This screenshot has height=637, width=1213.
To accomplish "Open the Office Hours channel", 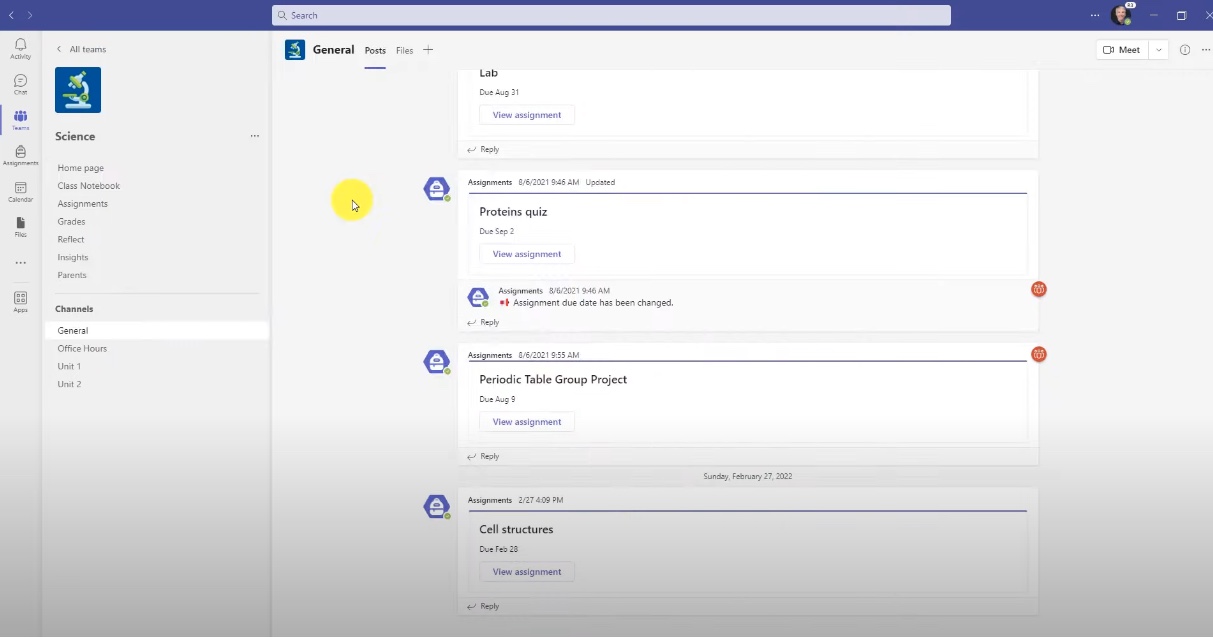I will click(82, 348).
